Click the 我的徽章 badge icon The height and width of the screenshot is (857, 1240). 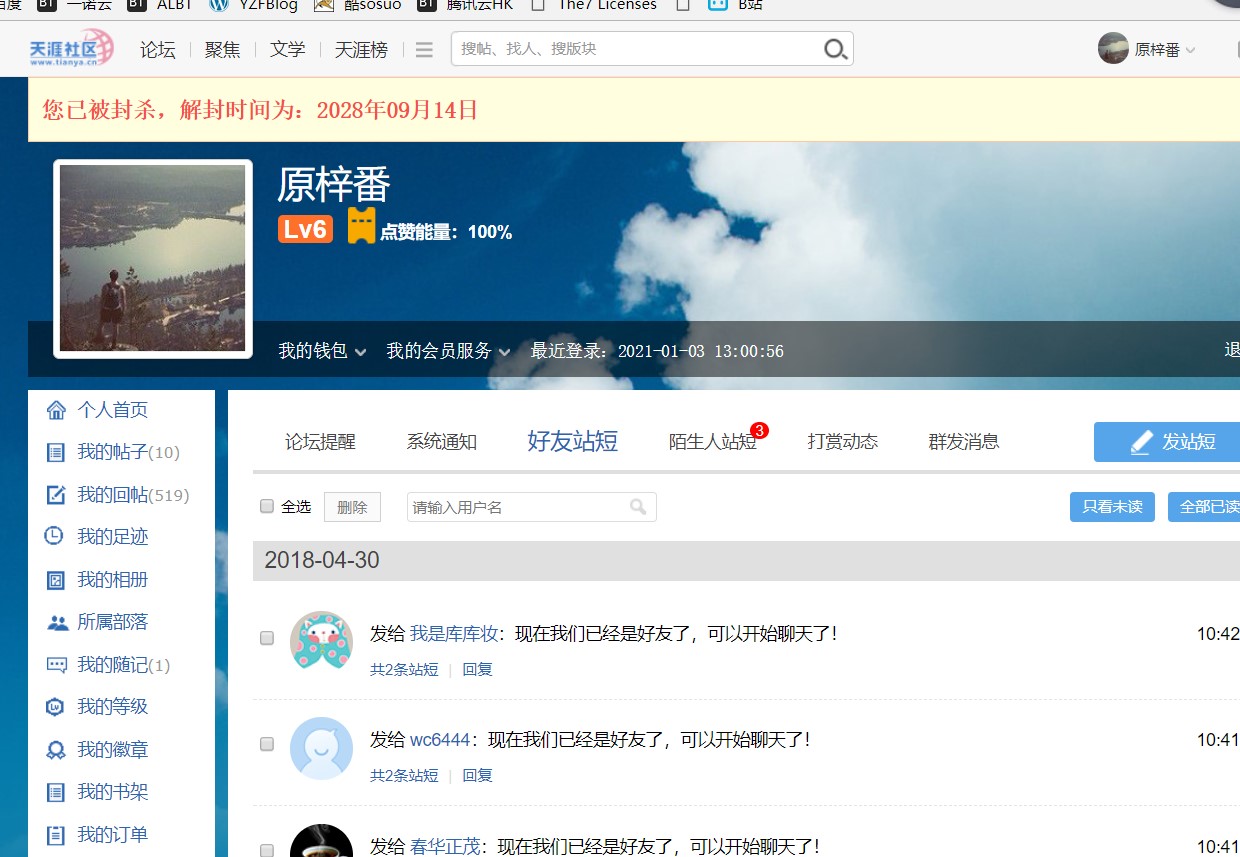(x=56, y=750)
